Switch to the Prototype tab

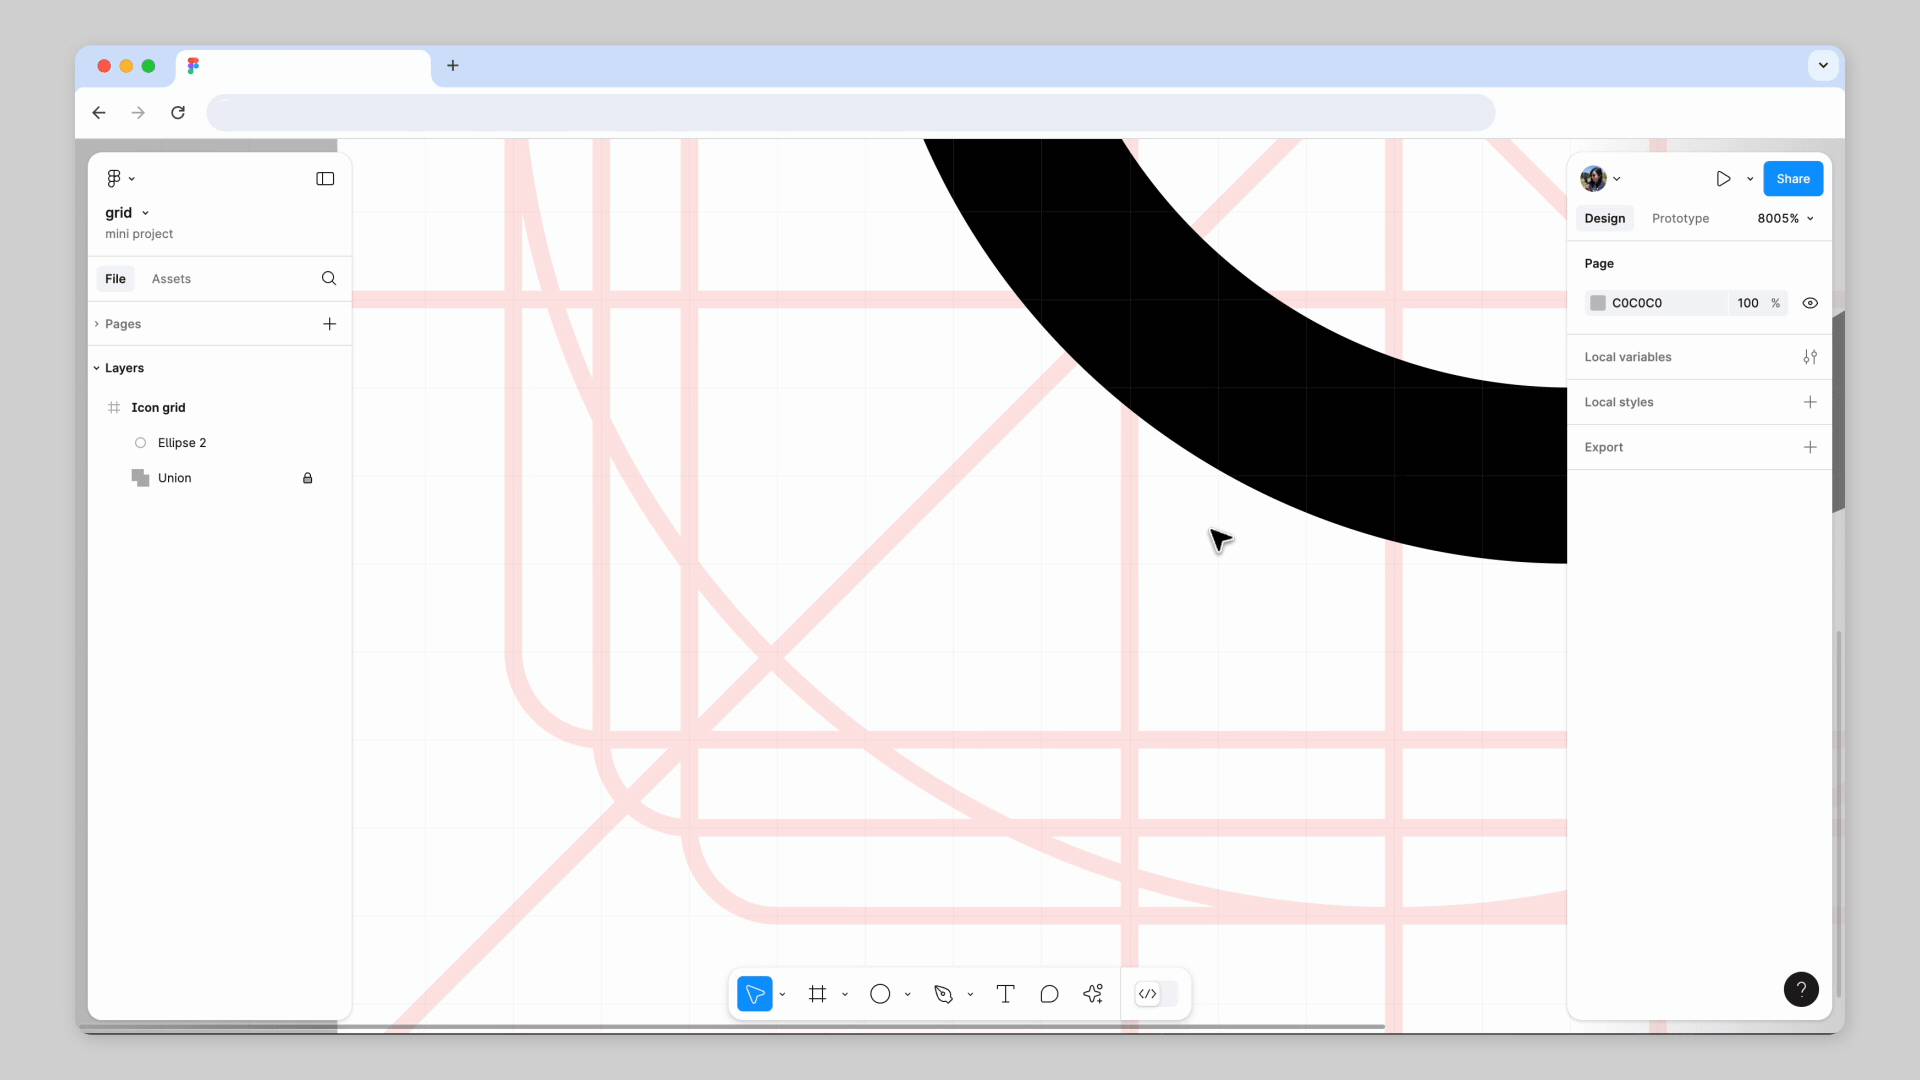pos(1680,218)
